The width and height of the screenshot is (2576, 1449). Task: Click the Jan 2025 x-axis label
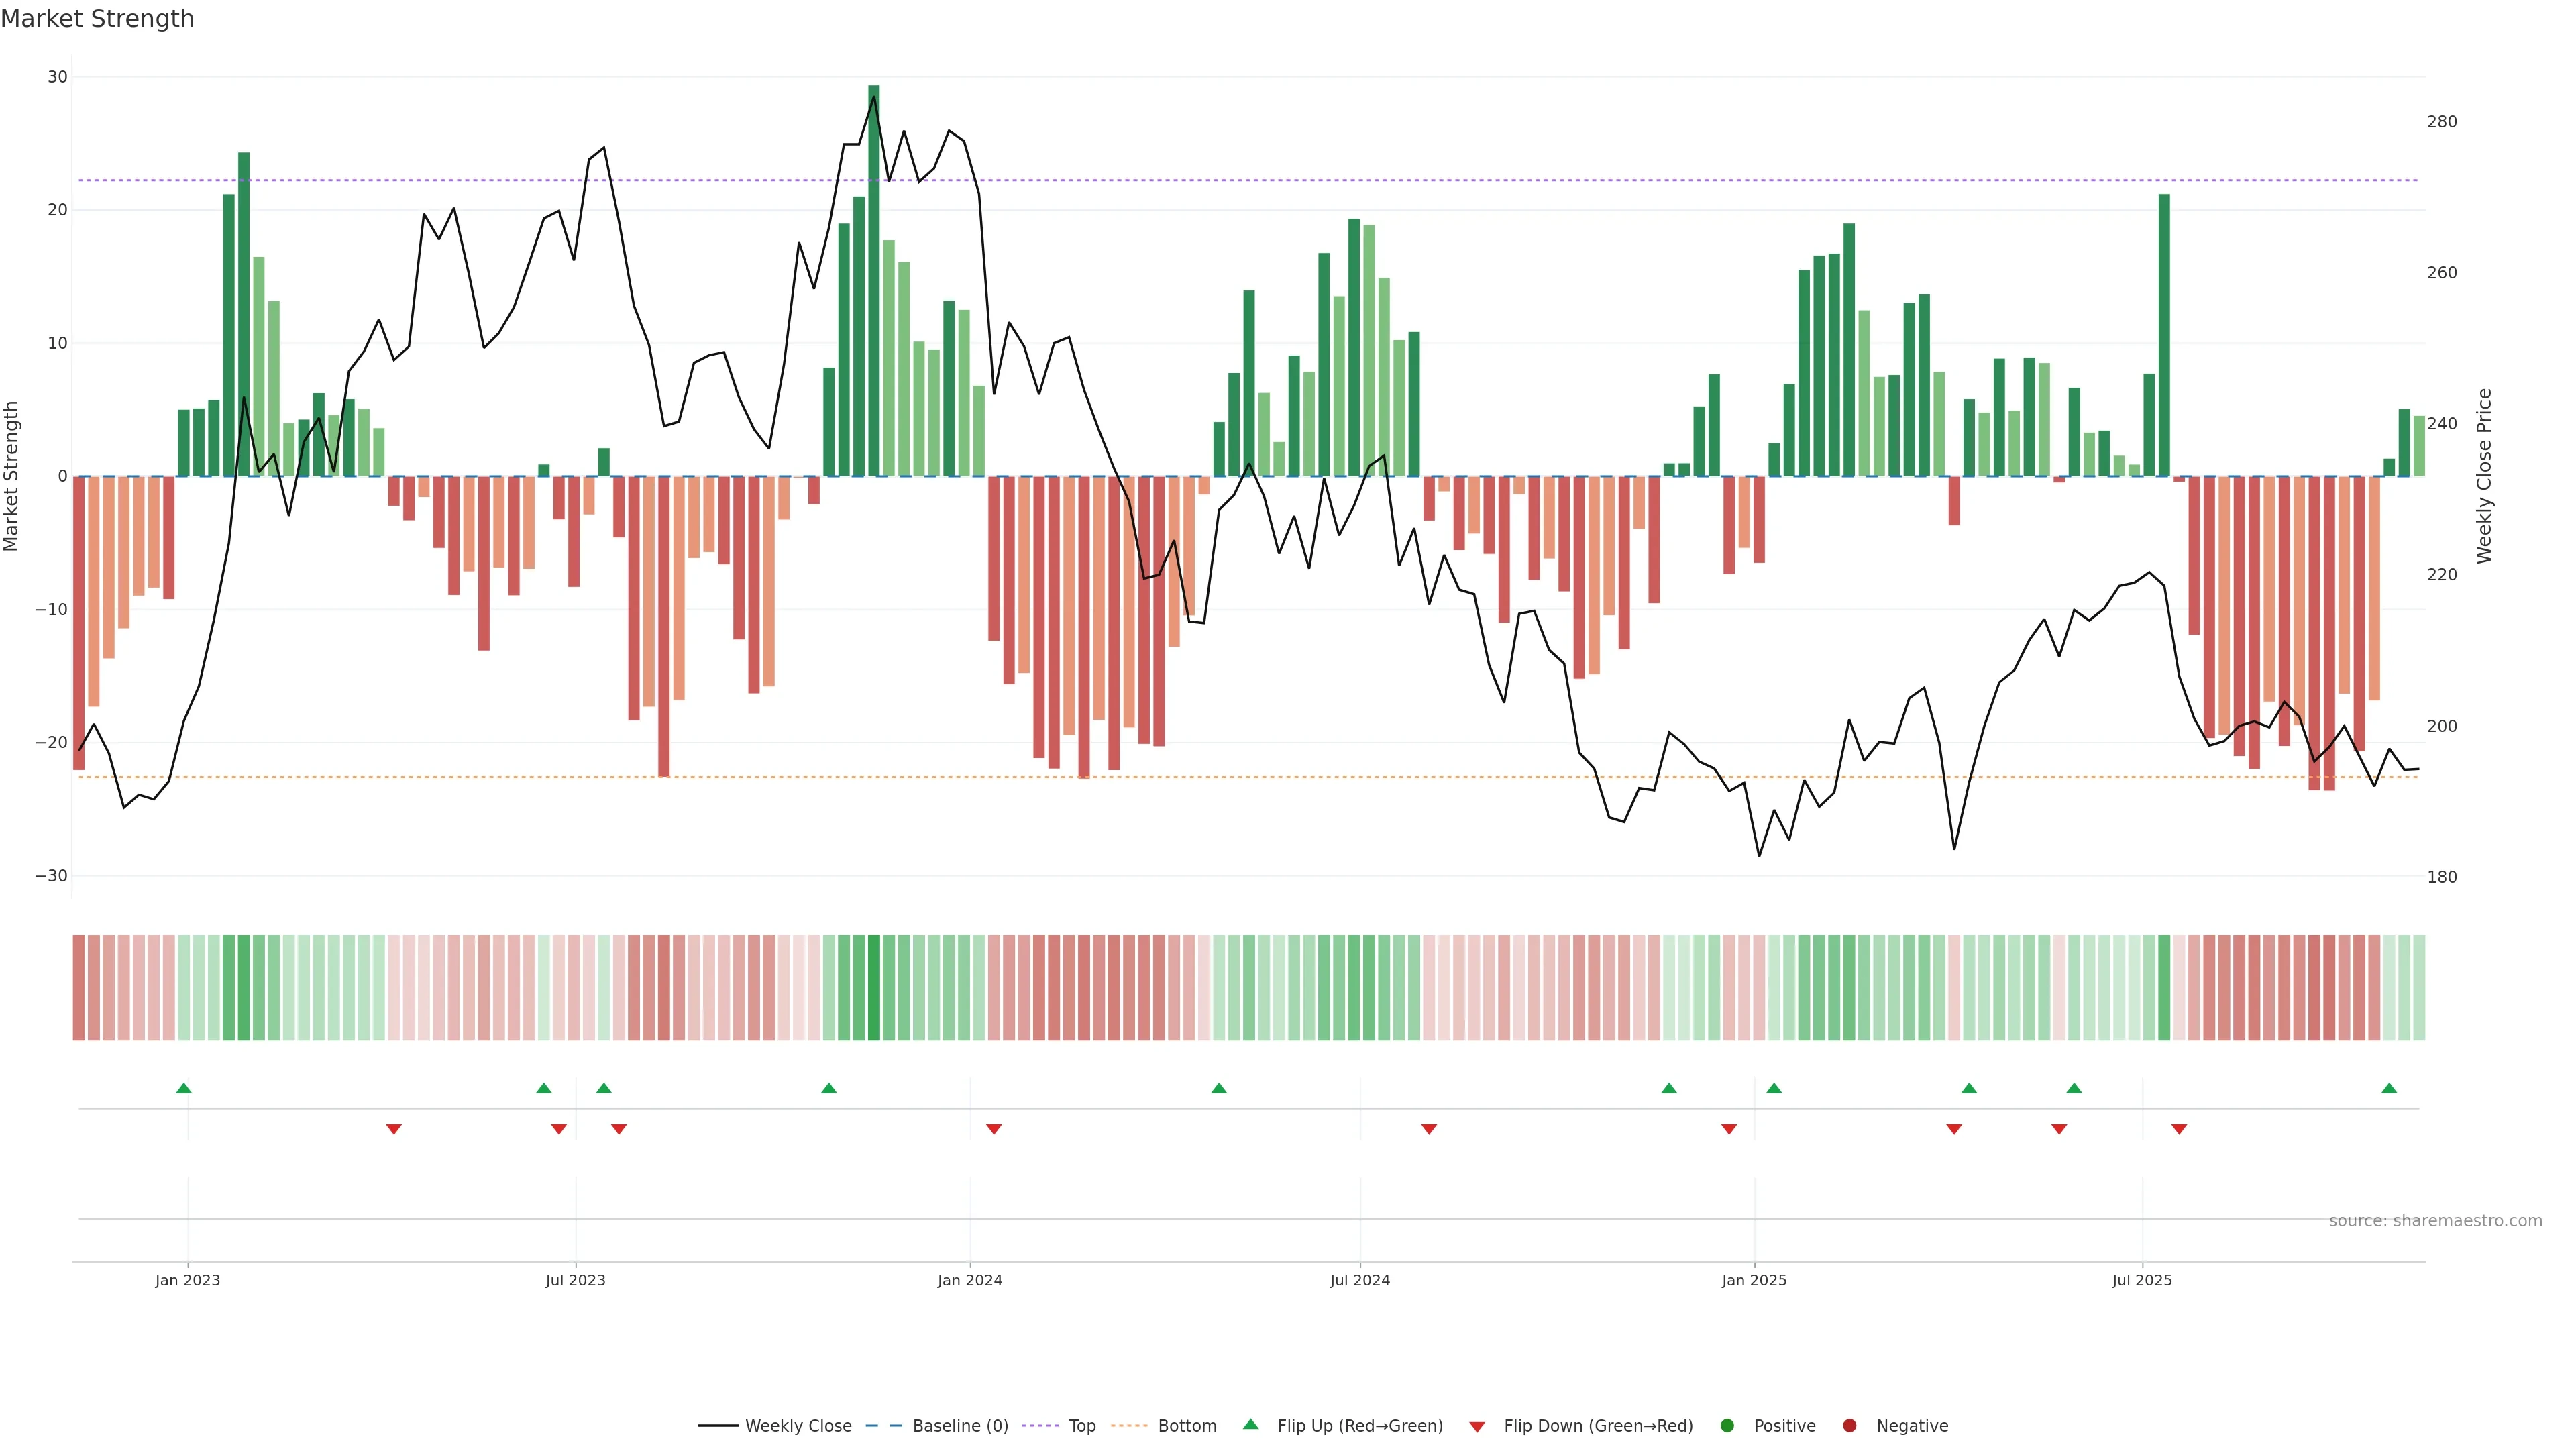tap(1754, 1280)
